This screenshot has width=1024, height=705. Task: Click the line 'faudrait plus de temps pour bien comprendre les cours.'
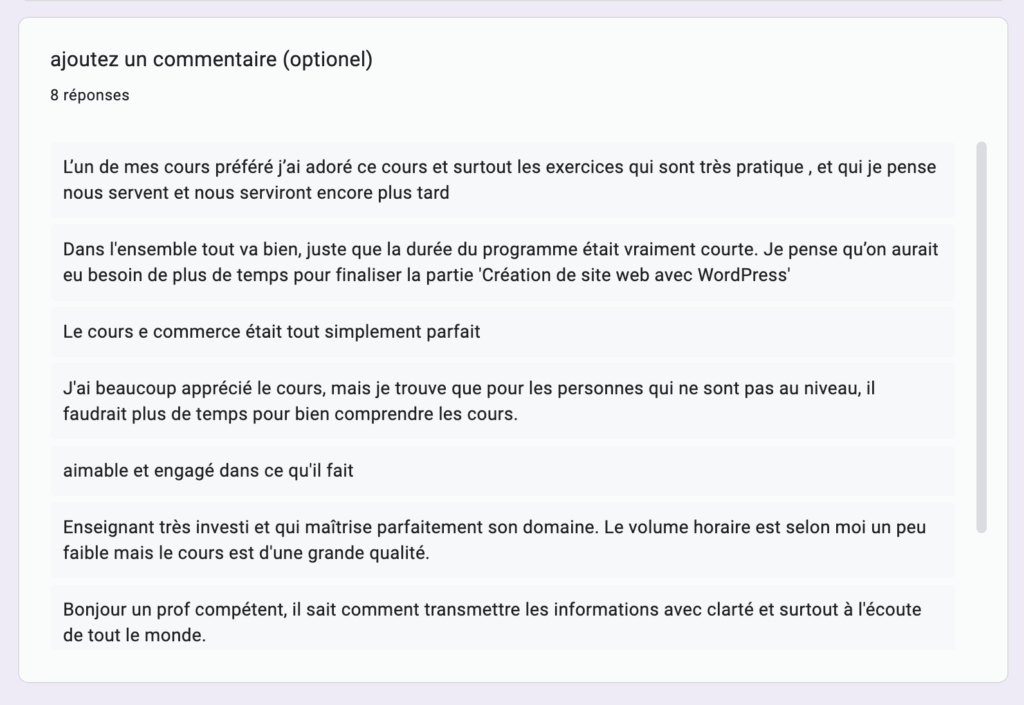[290, 415]
